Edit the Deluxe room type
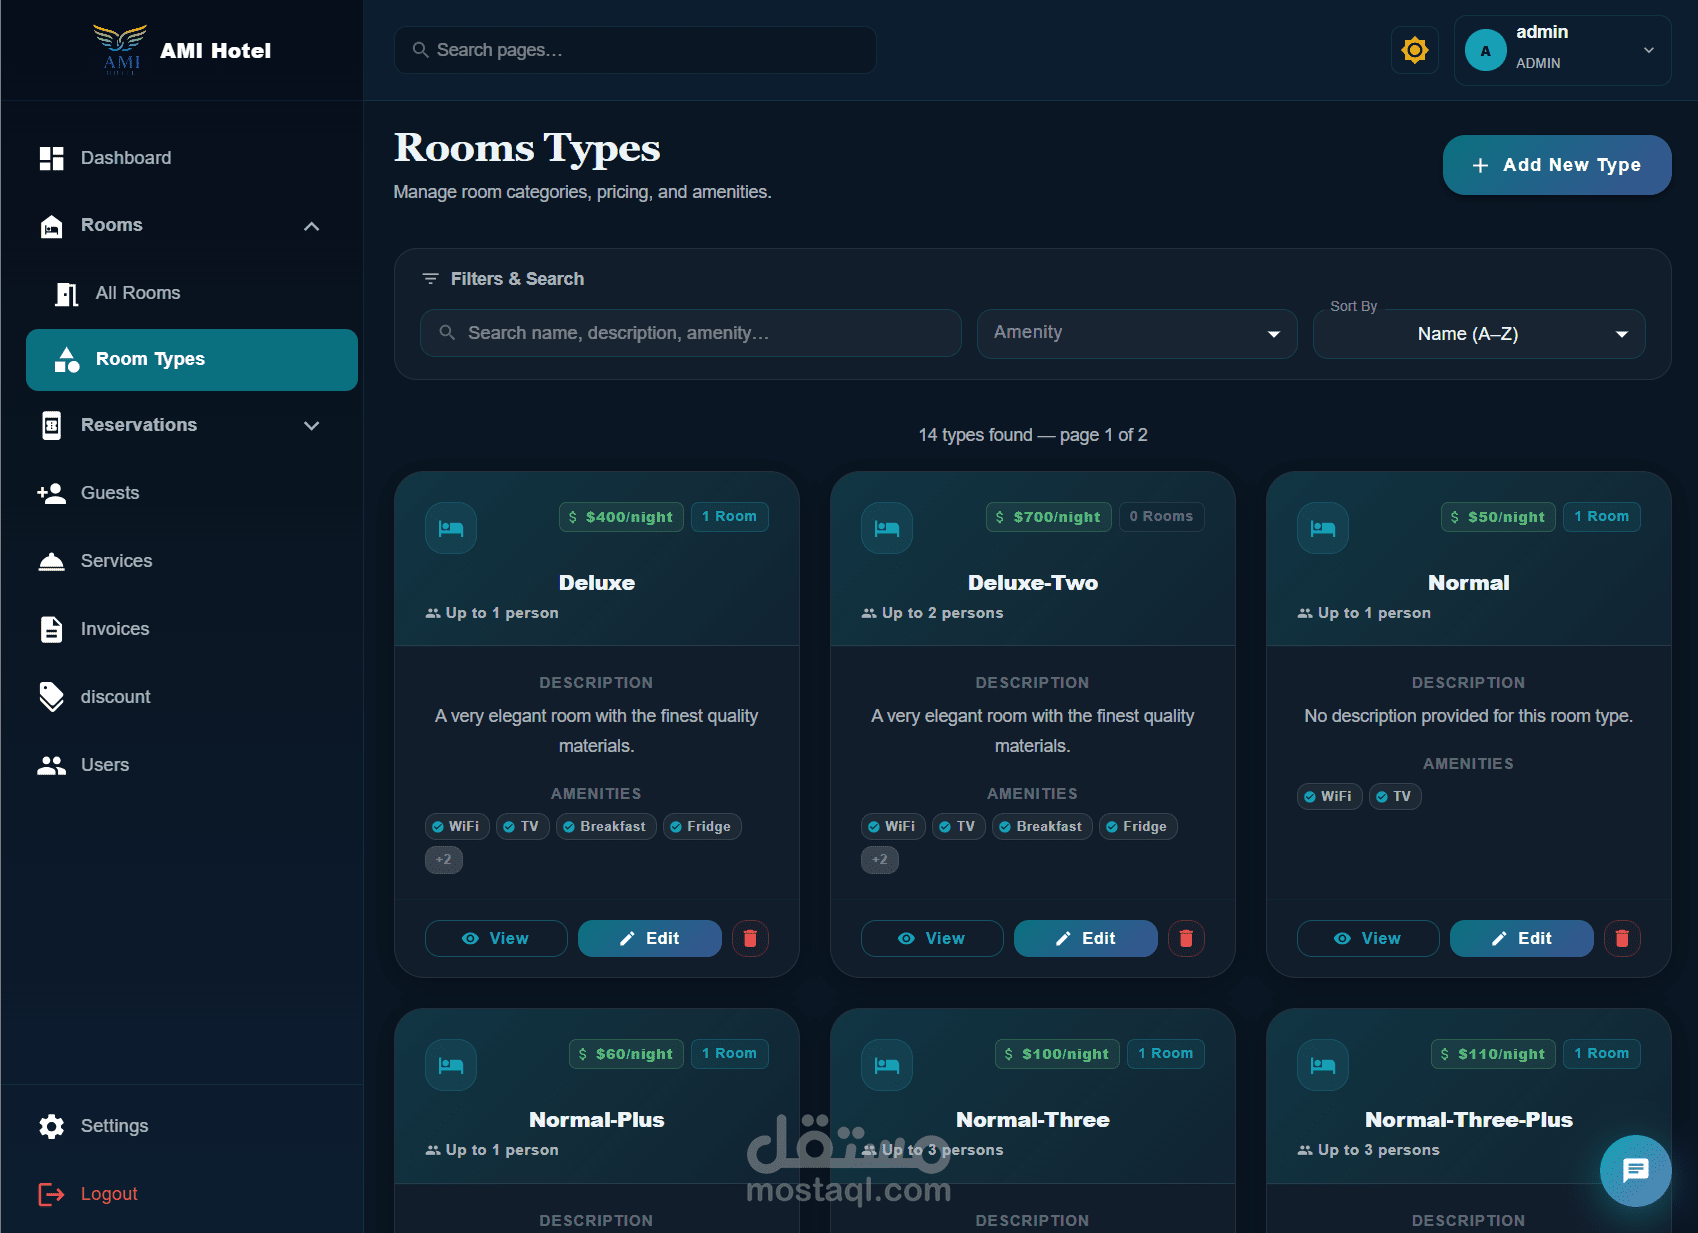Viewport: 1698px width, 1233px height. point(650,938)
